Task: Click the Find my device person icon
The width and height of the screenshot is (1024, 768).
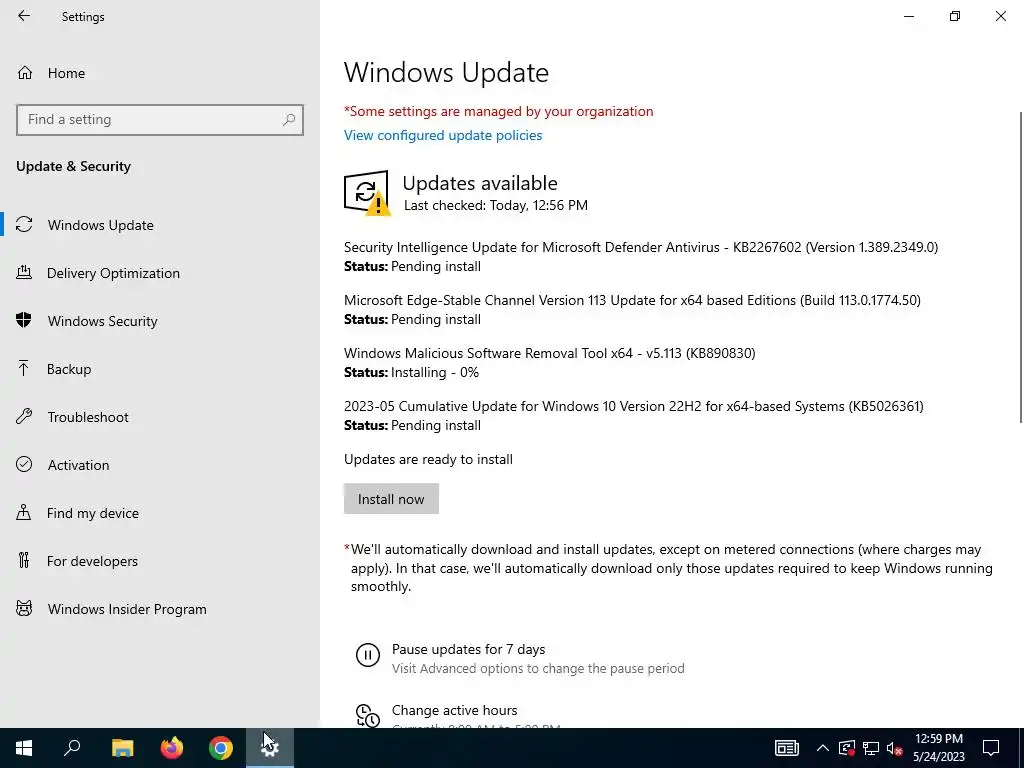Action: [24, 512]
